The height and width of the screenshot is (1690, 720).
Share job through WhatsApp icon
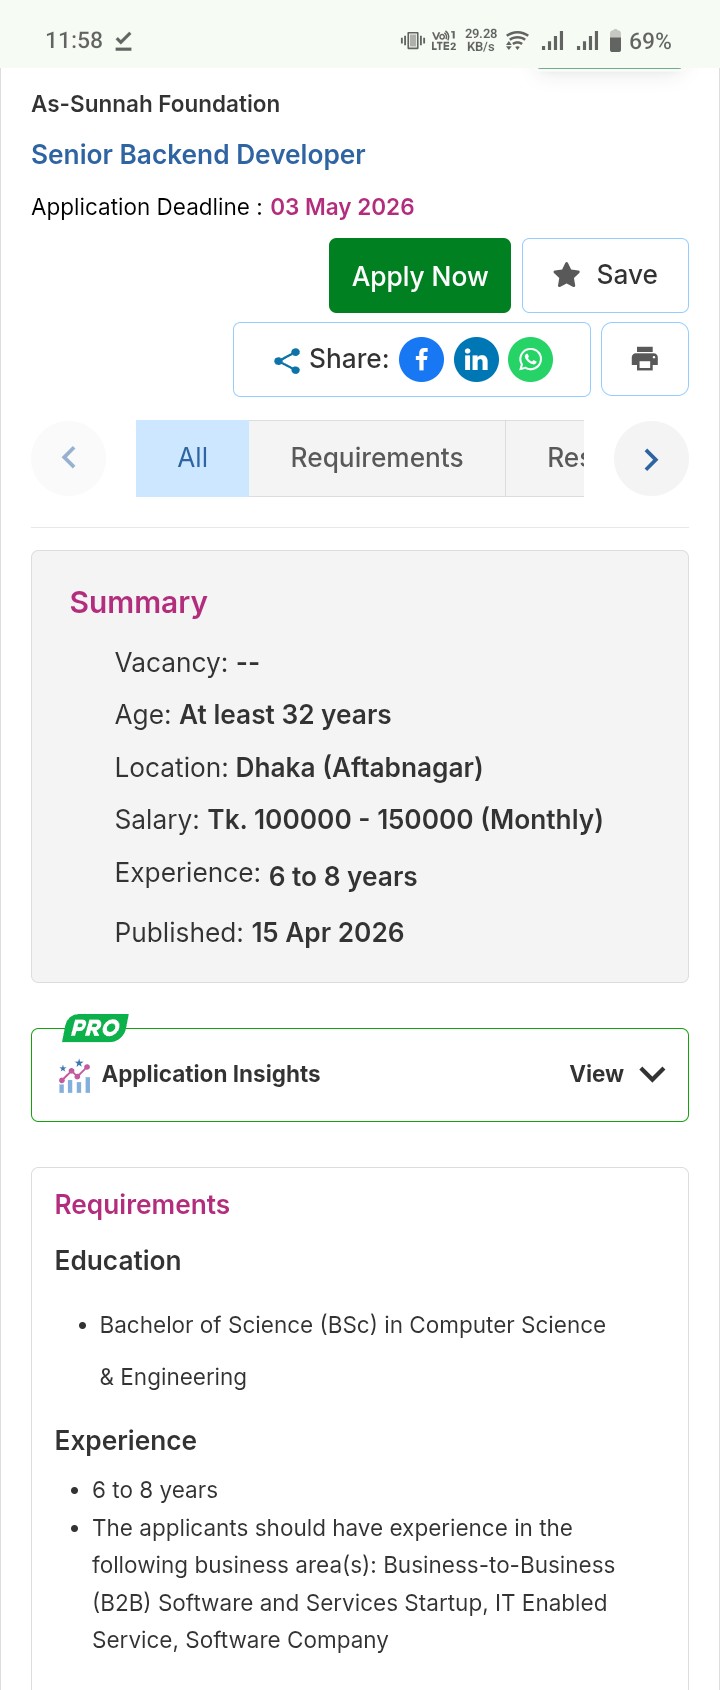(x=531, y=359)
